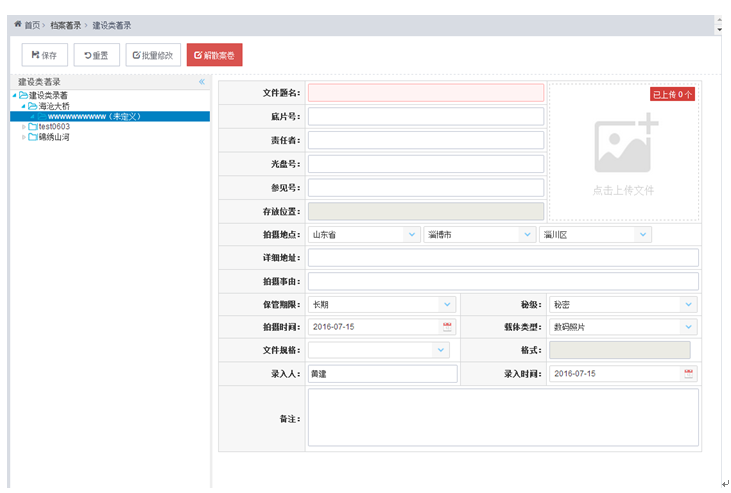Screen dimensions: 731x493
Task: Click the 责任者 input field
Action: pos(426,140)
